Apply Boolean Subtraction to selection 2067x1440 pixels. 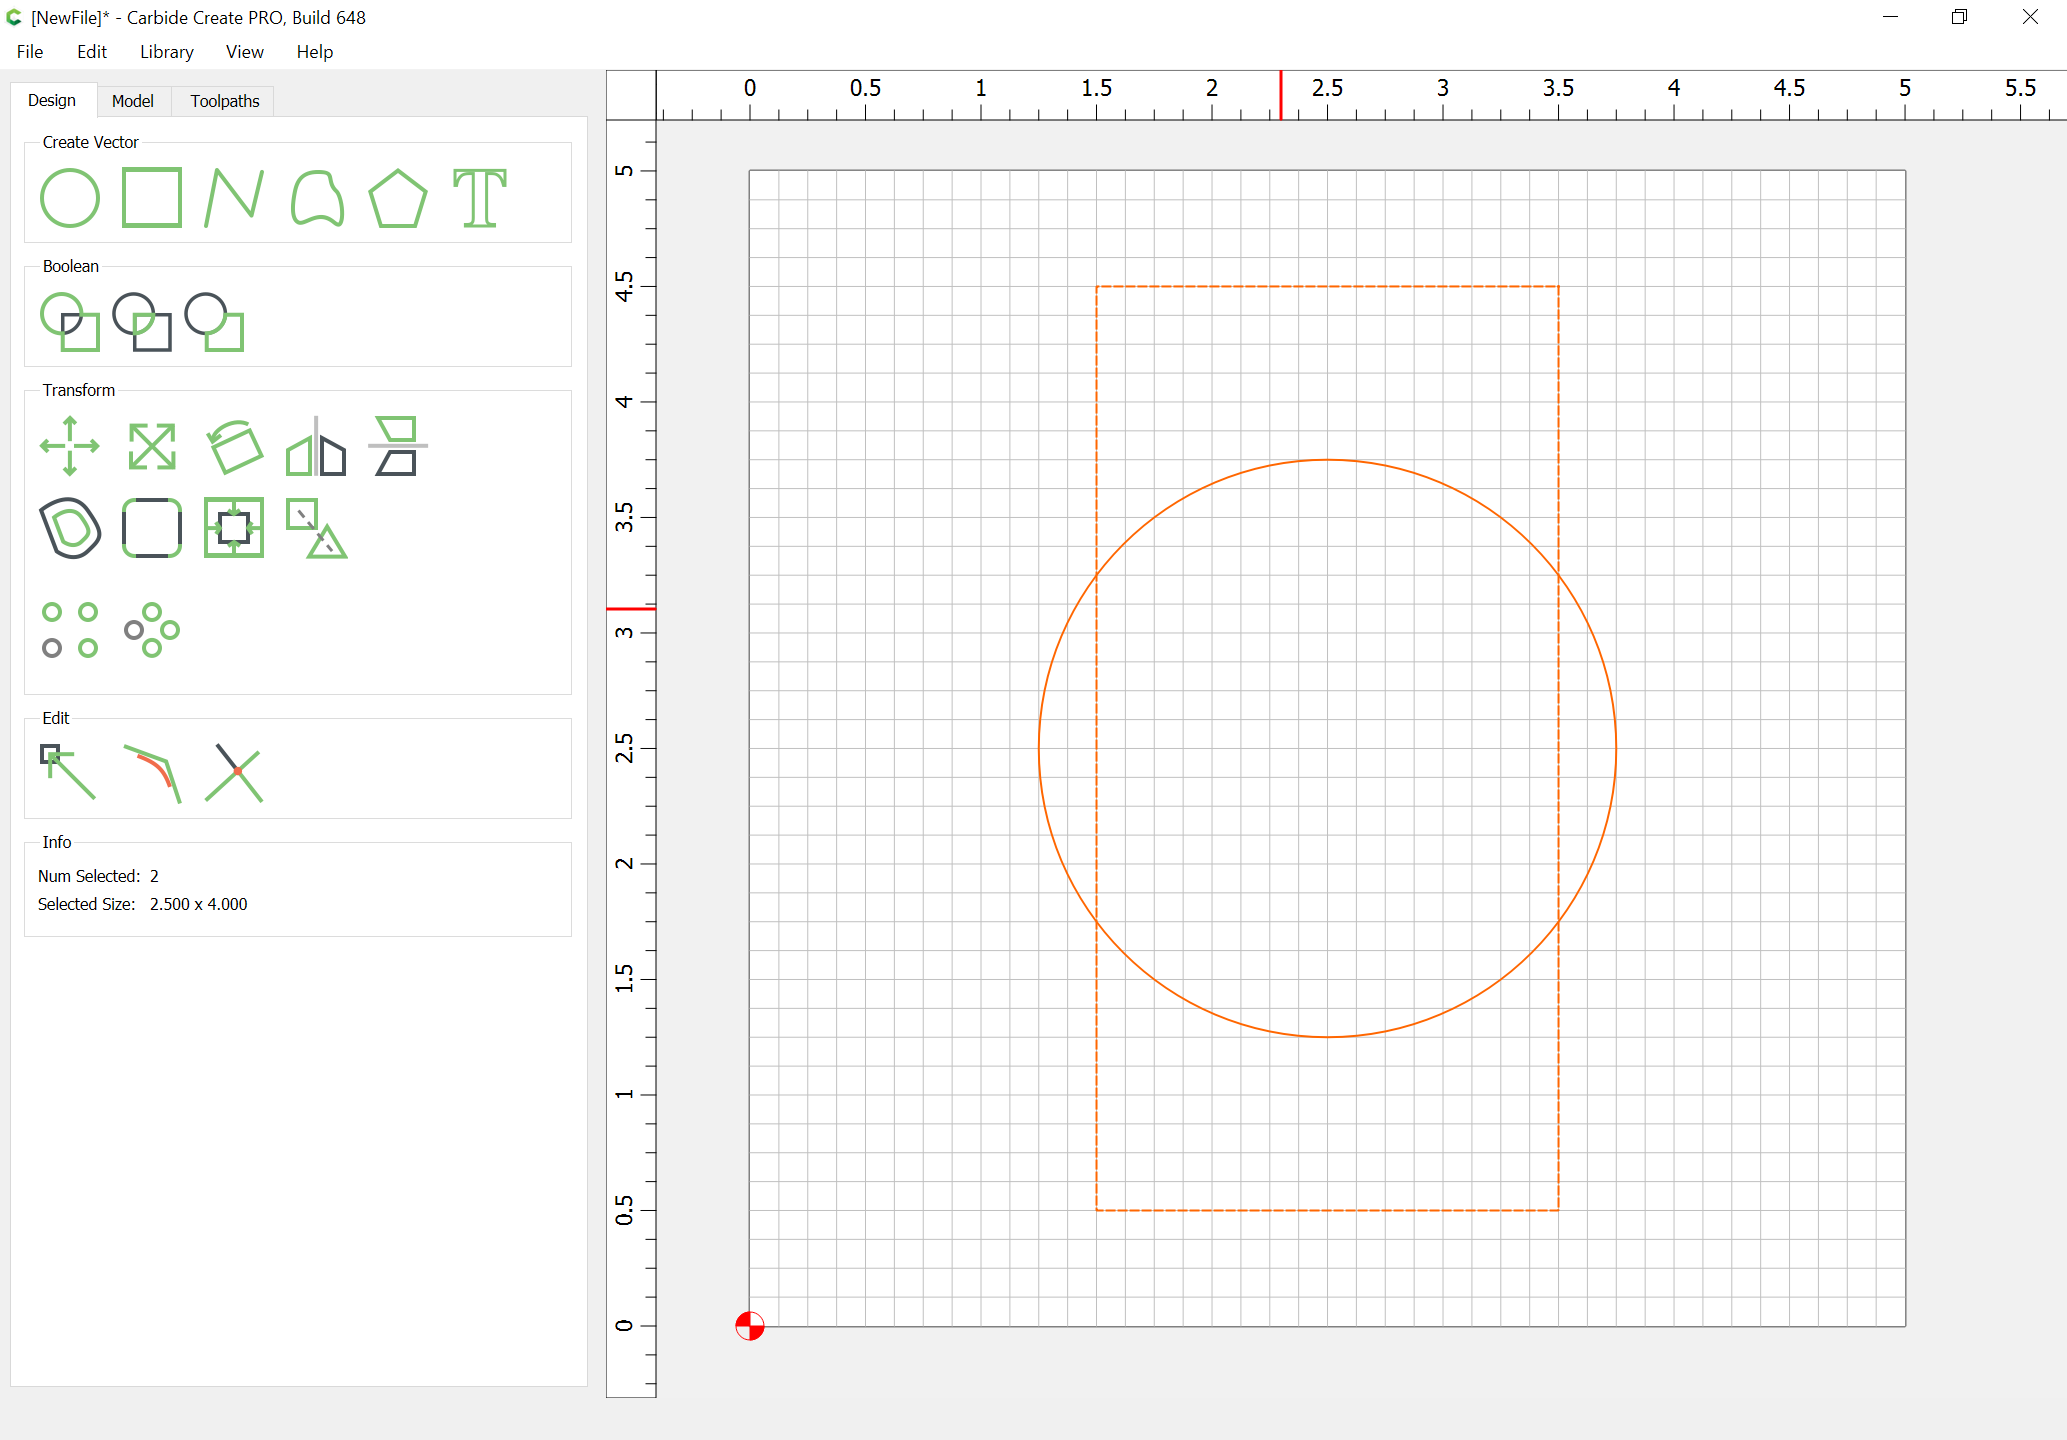tap(214, 322)
